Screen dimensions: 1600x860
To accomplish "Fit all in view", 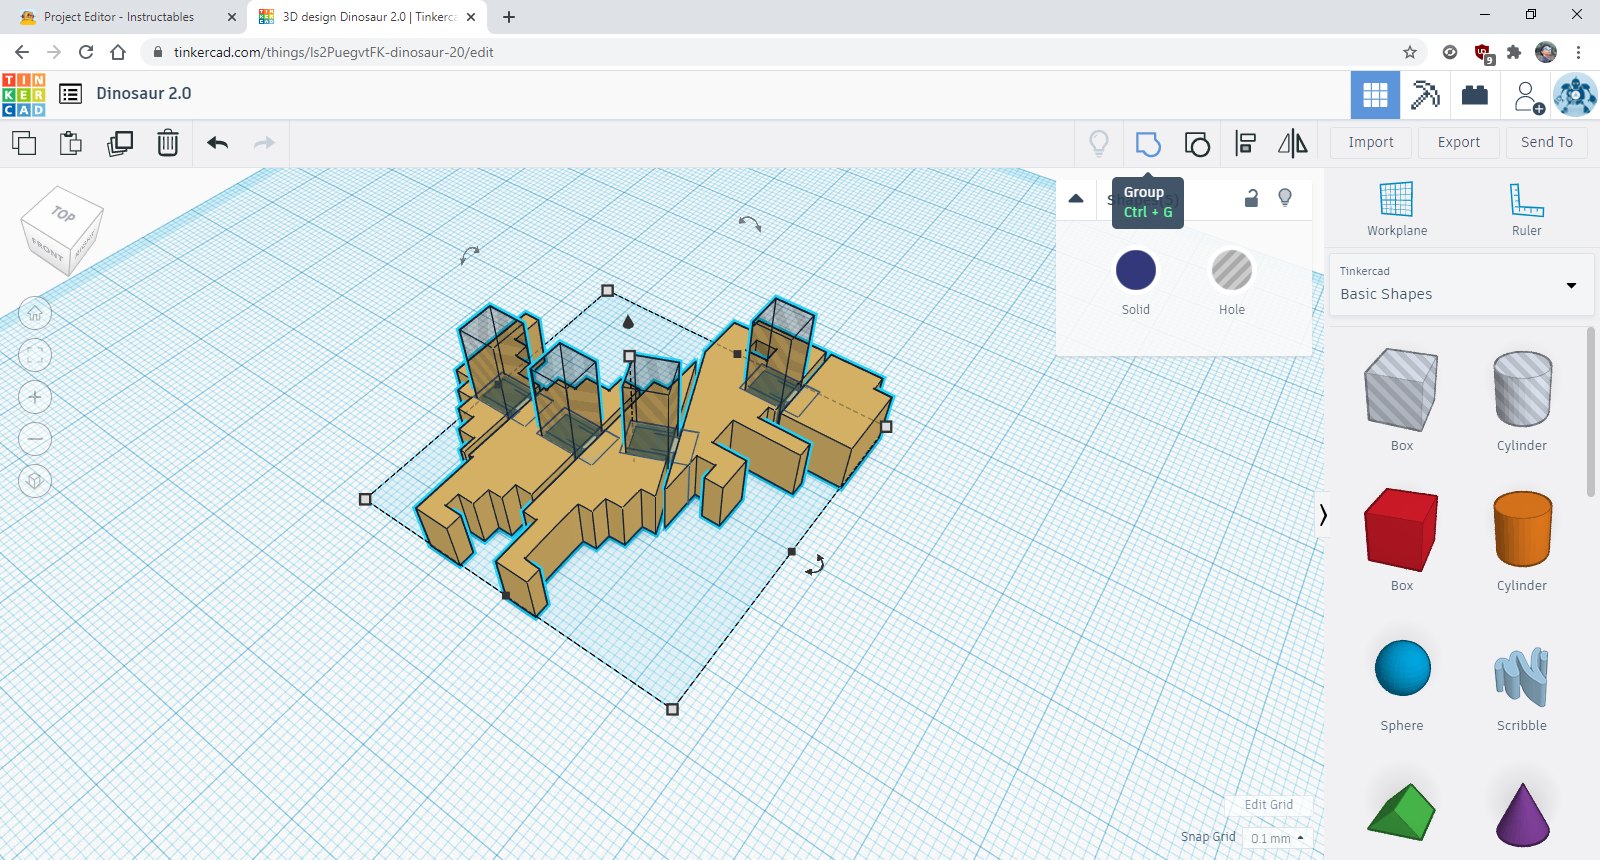I will 35,356.
